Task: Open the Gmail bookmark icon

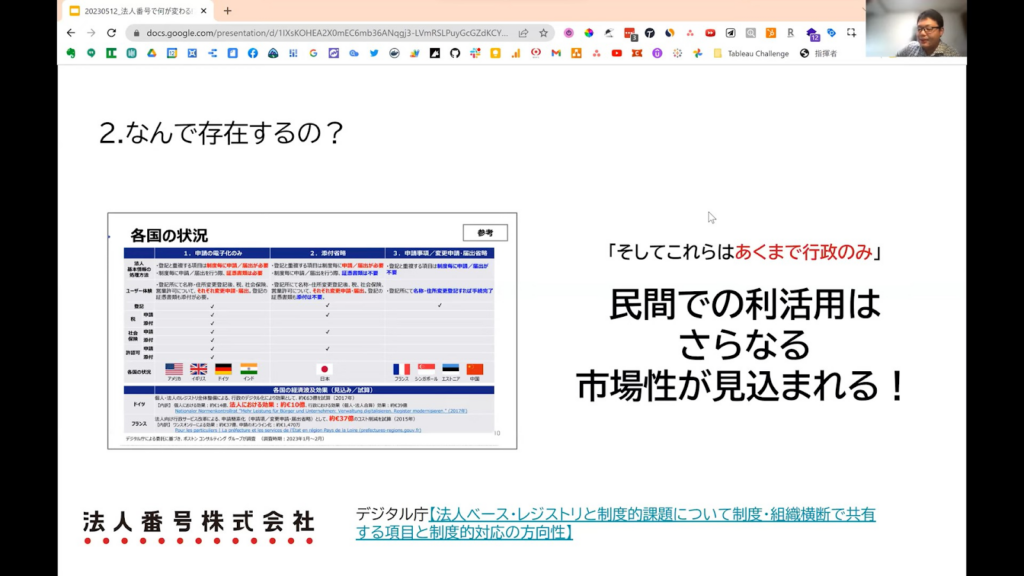Action: click(556, 53)
